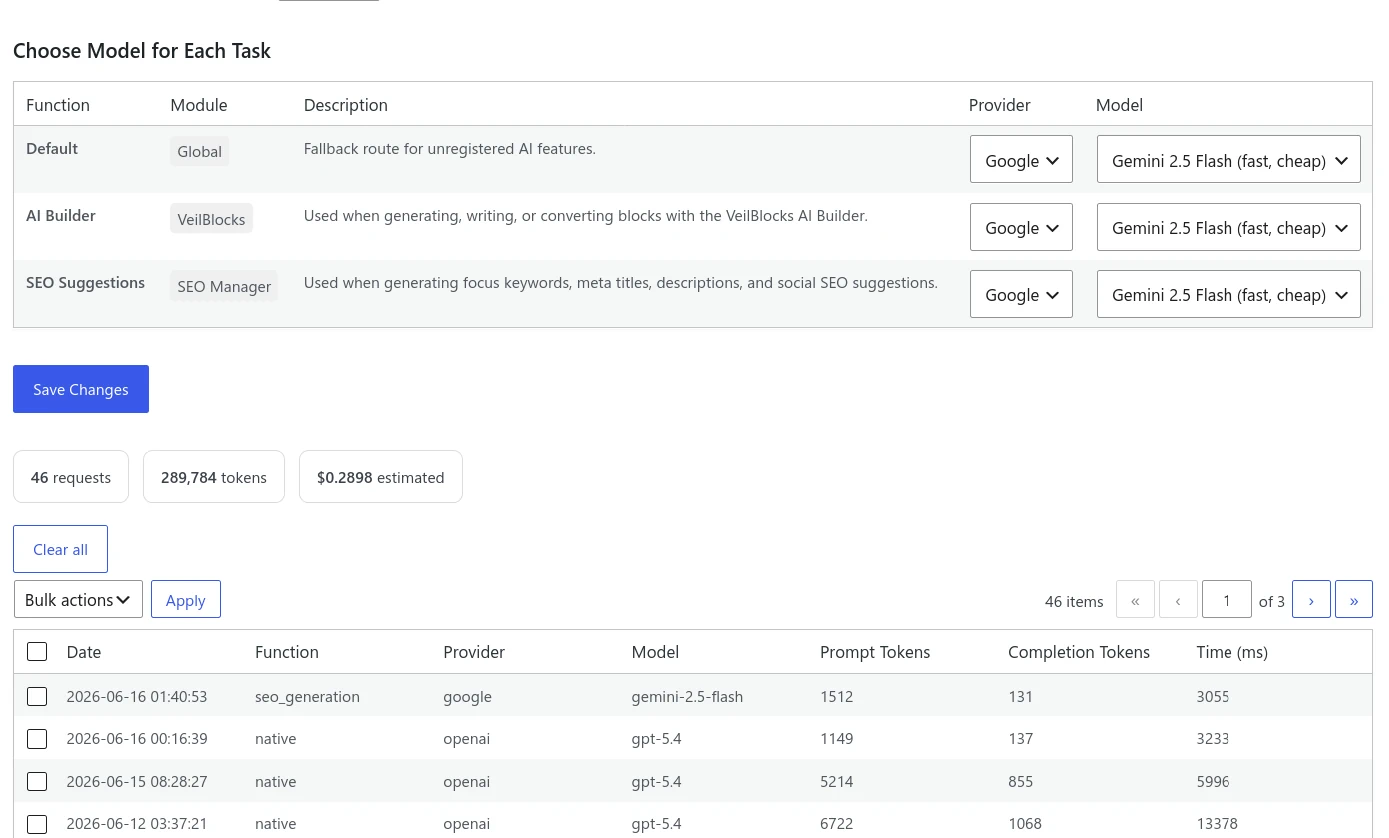Click the Completion Tokens column header
Viewport: 1389px width, 838px height.
coord(1079,652)
